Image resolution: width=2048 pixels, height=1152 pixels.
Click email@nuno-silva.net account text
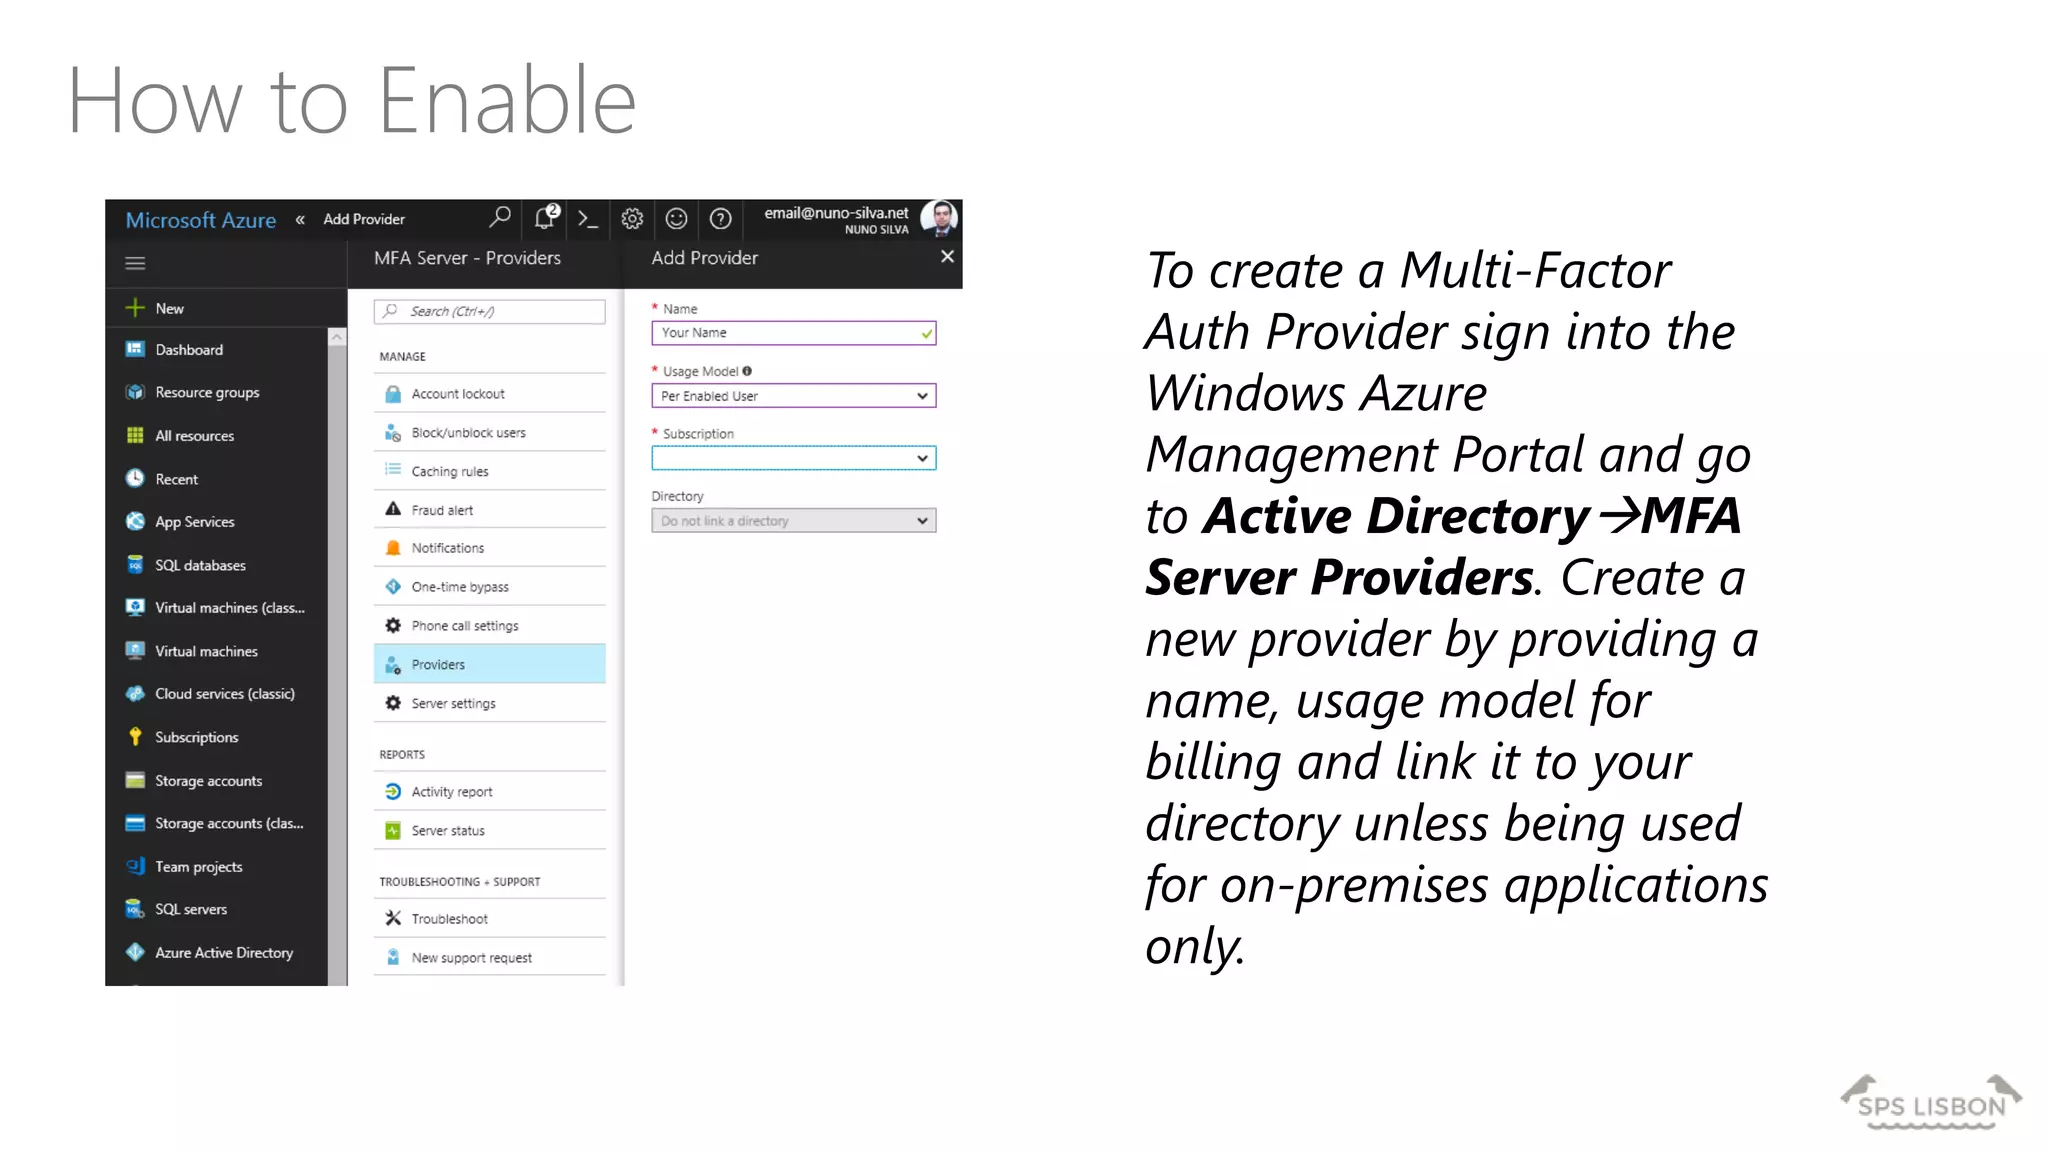[x=836, y=212]
